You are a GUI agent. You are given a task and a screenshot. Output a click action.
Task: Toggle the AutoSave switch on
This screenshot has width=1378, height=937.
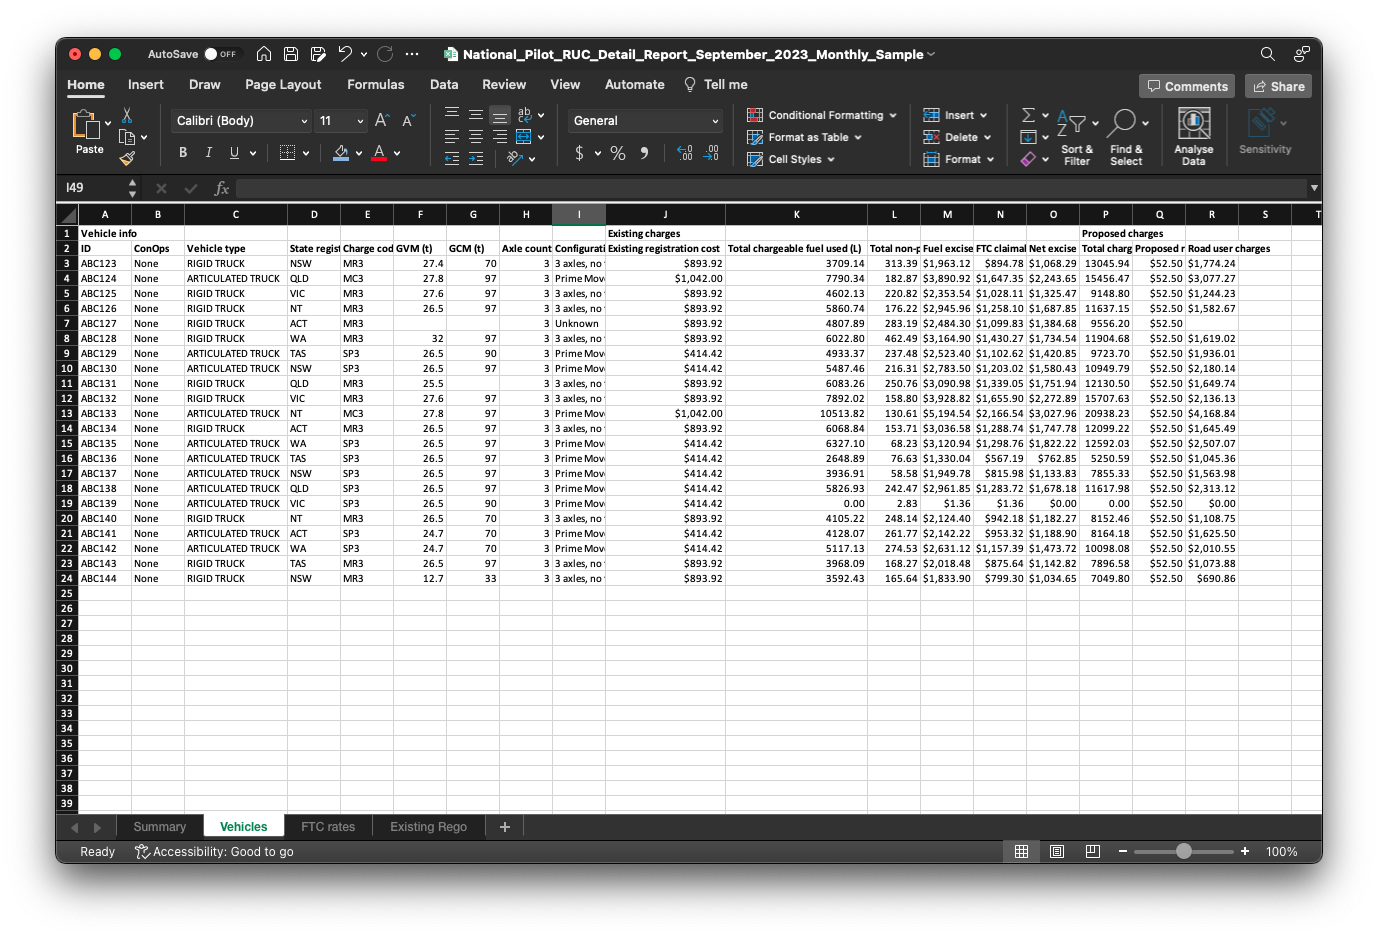220,54
